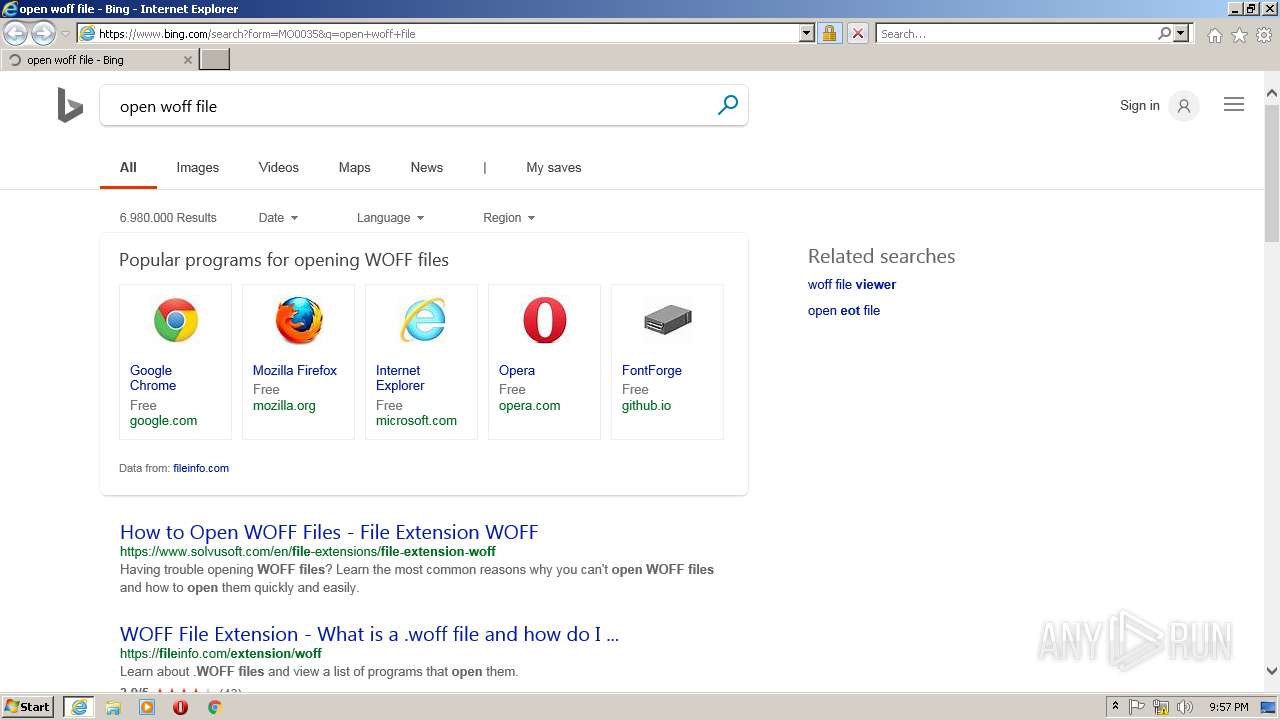Click related search 'open eot file'
Screen dimensions: 1280x720
pos(844,311)
